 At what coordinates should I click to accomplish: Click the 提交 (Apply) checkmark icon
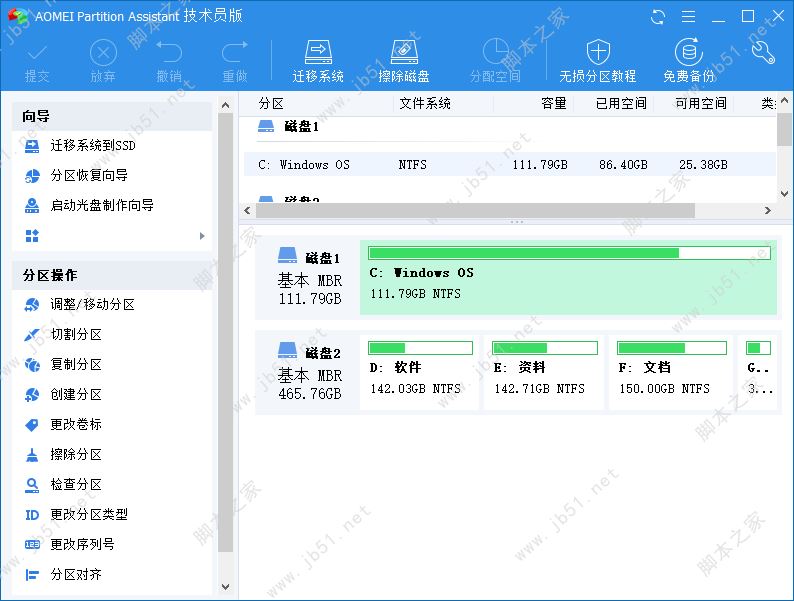coord(37,53)
